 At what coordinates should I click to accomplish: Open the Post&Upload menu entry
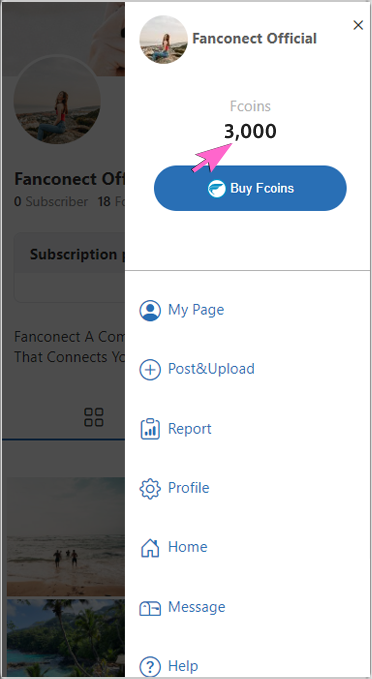coord(211,369)
